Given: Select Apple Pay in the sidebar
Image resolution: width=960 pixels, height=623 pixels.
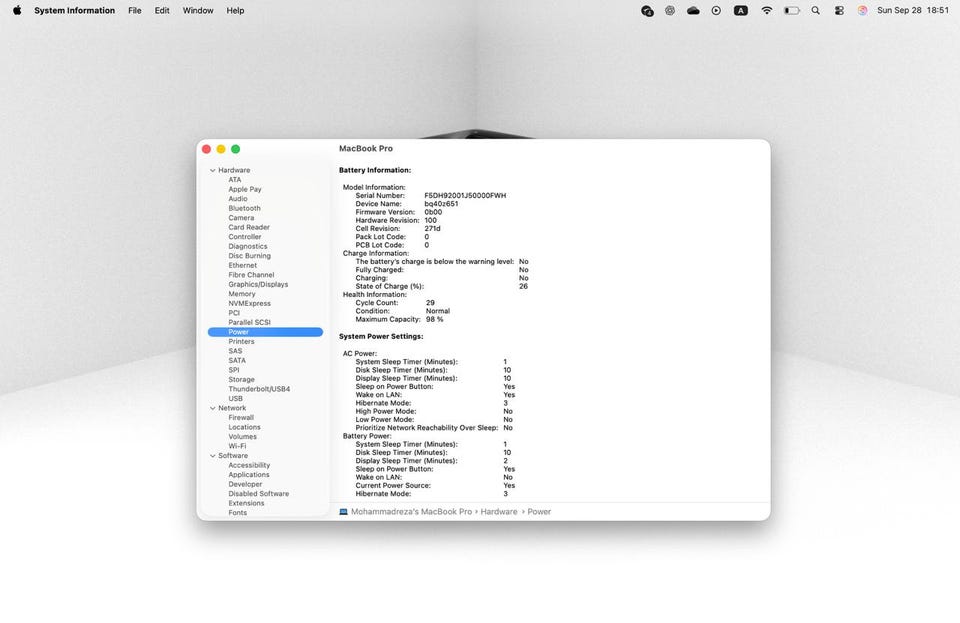Looking at the screenshot, I should (x=245, y=189).
